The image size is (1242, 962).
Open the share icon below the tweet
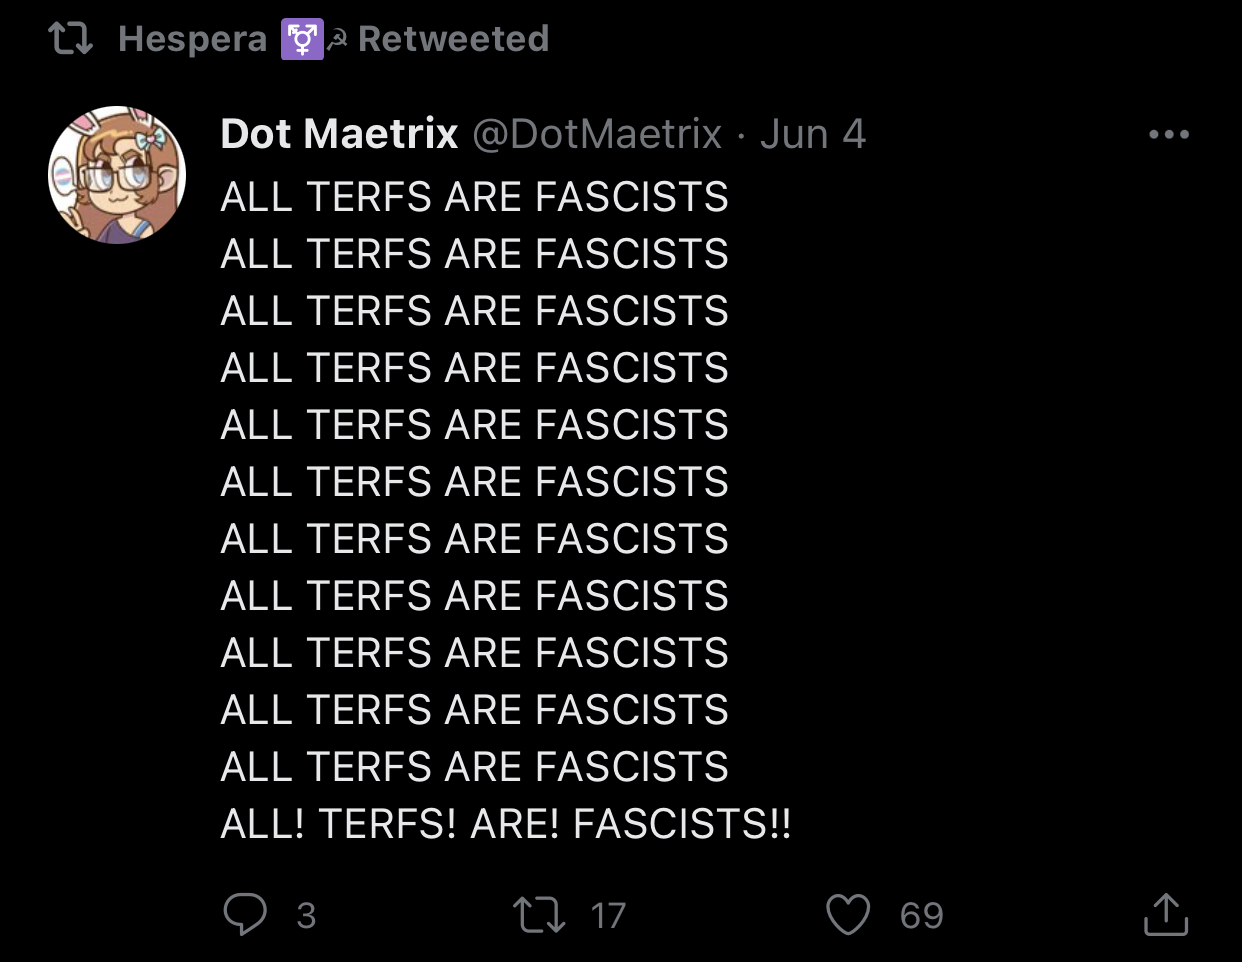point(1165,914)
